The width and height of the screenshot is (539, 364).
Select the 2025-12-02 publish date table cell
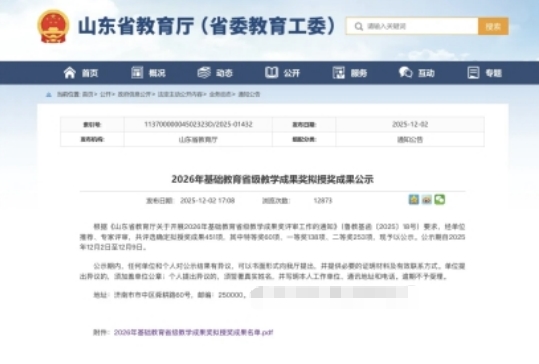click(410, 124)
